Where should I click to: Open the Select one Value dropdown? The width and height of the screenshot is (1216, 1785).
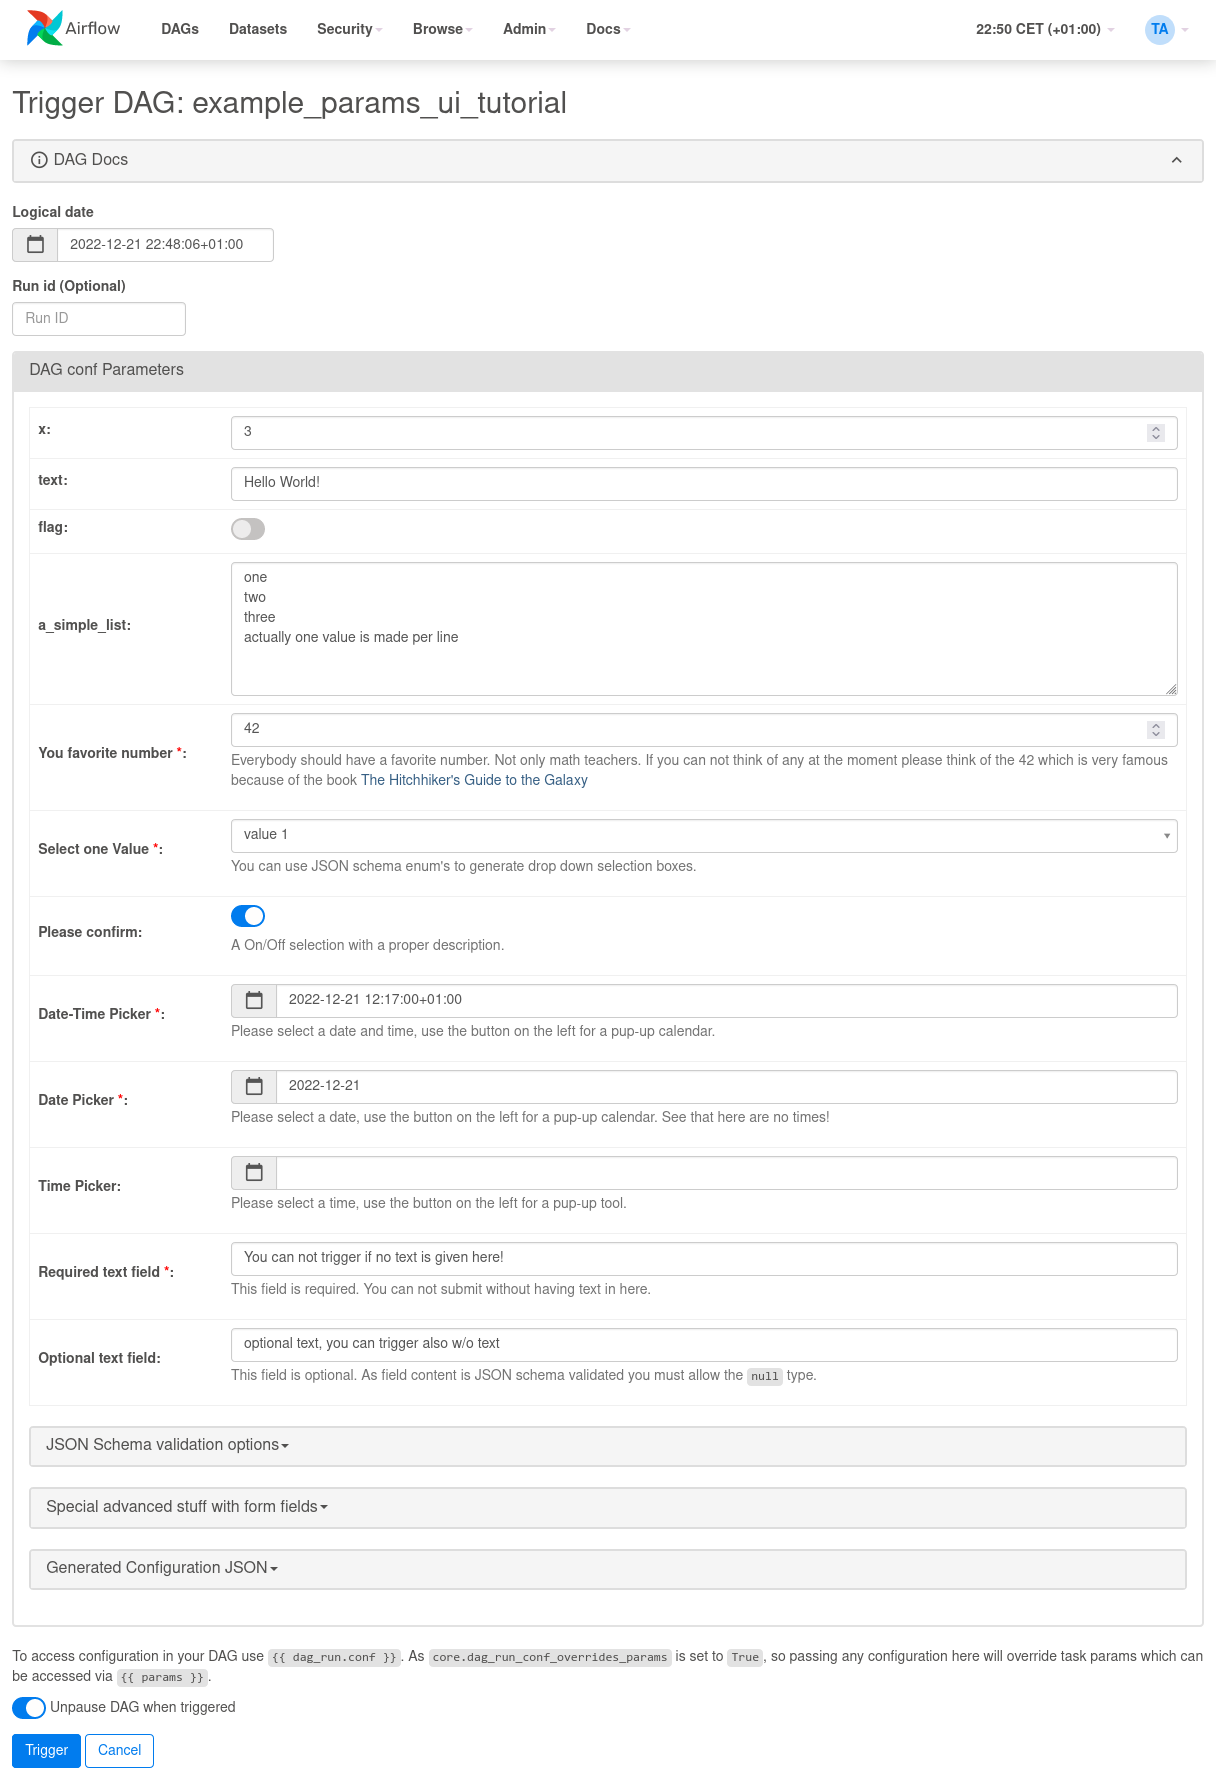(703, 836)
